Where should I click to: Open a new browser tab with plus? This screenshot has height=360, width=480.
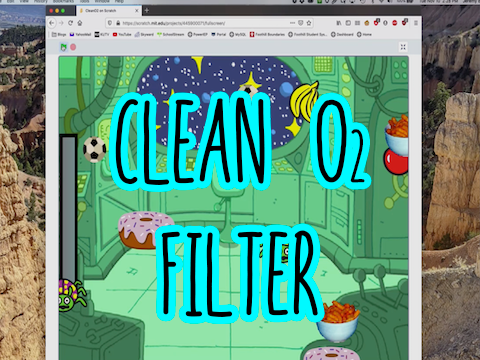coord(146,11)
